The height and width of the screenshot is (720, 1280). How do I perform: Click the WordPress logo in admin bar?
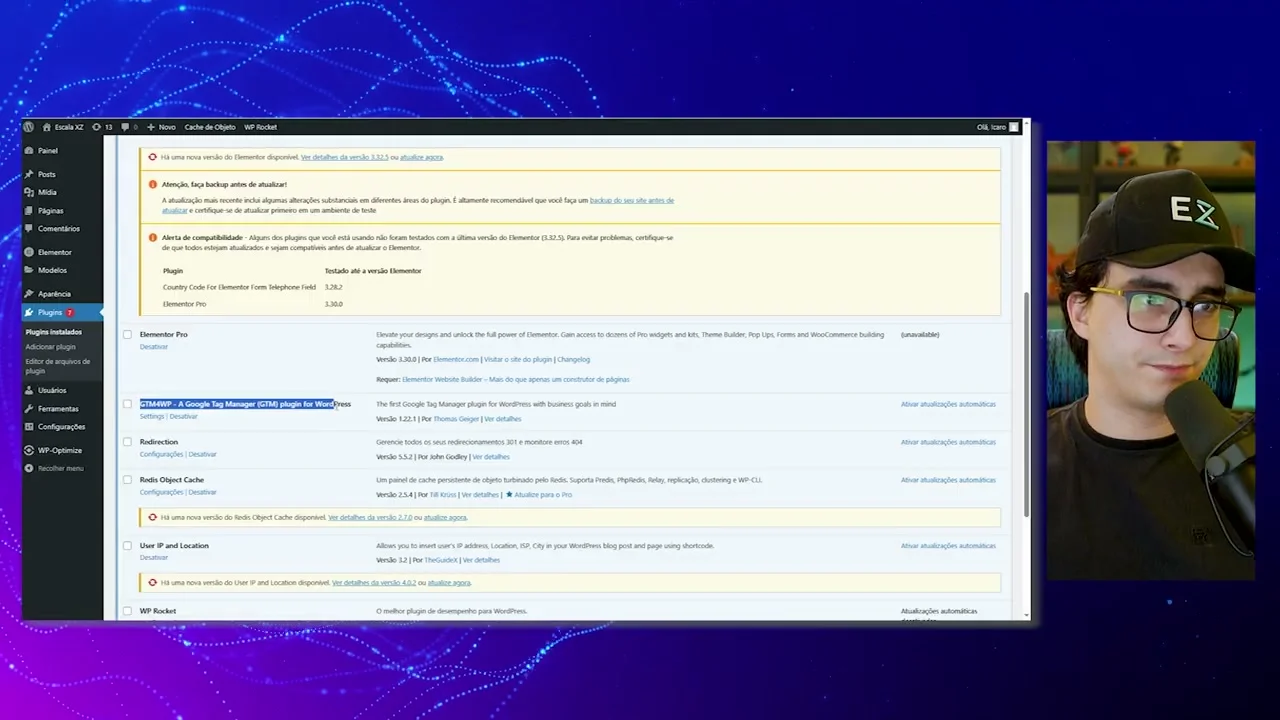pos(29,127)
